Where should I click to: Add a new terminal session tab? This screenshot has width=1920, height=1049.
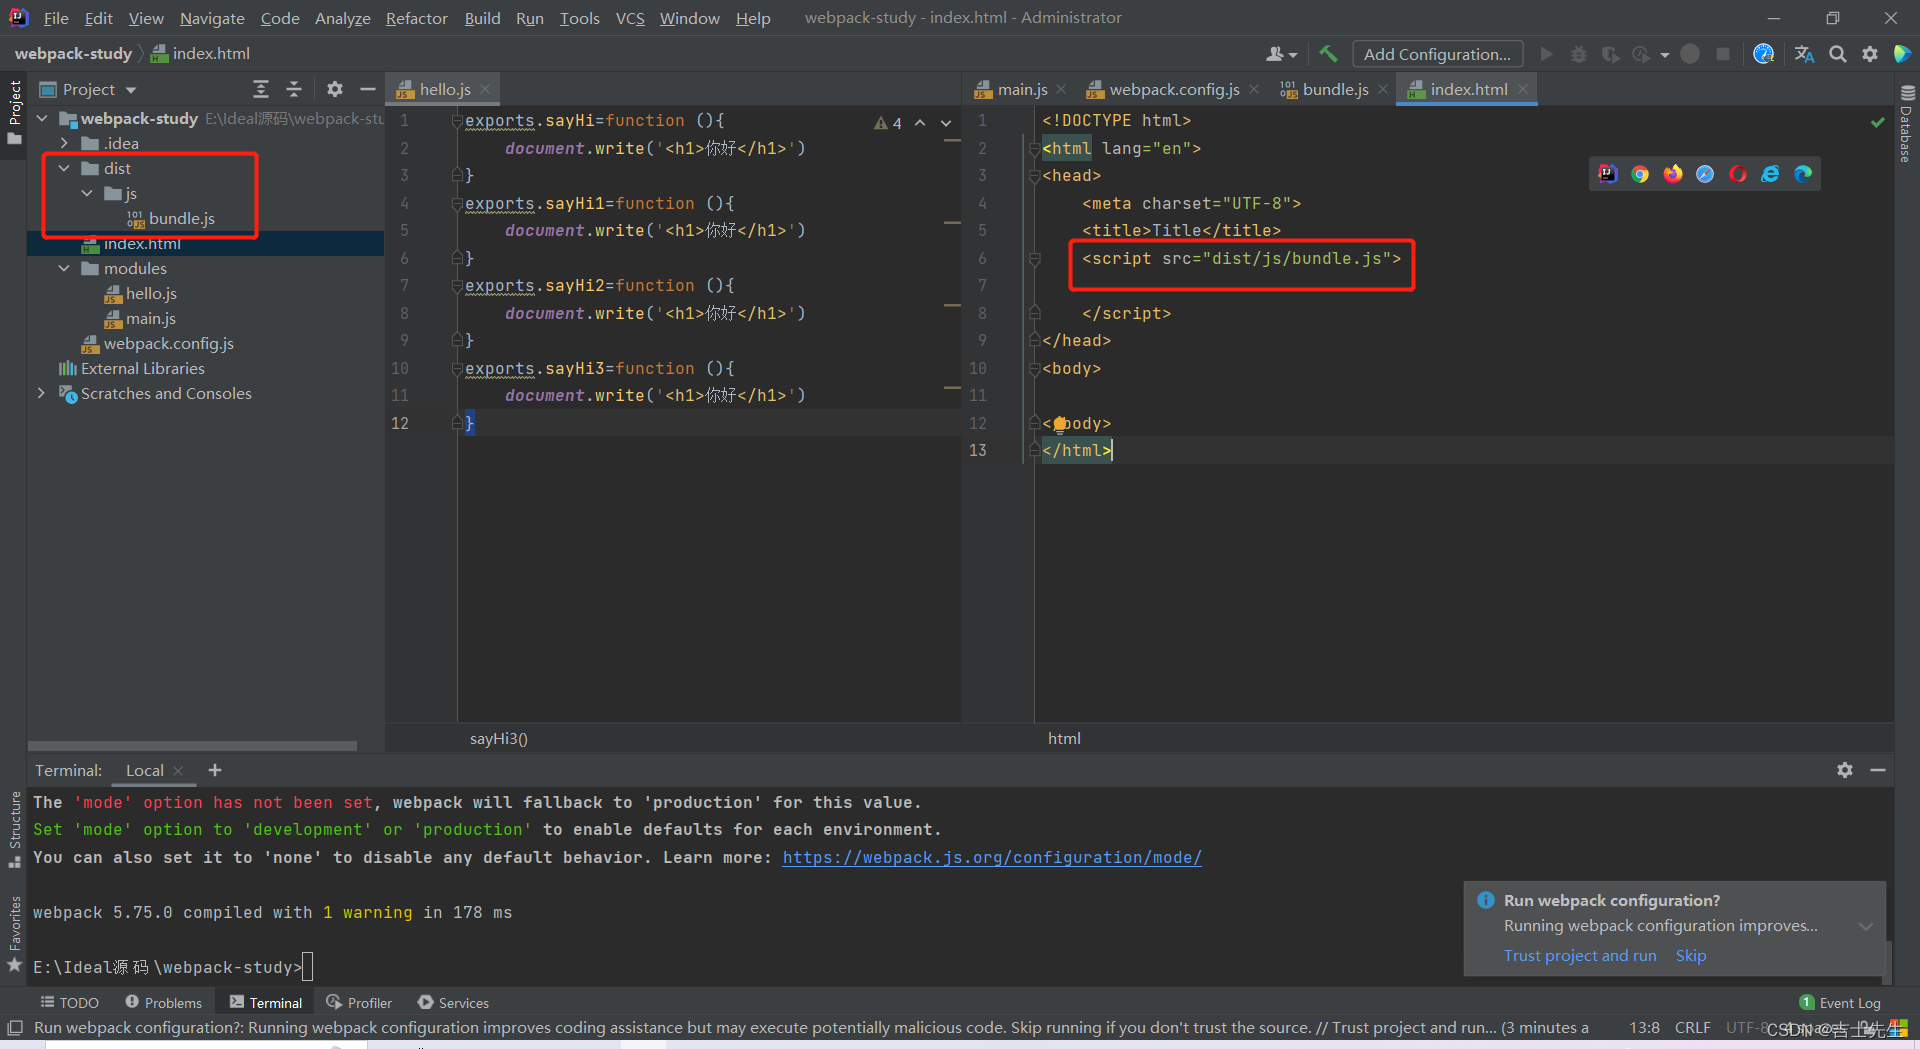[215, 770]
